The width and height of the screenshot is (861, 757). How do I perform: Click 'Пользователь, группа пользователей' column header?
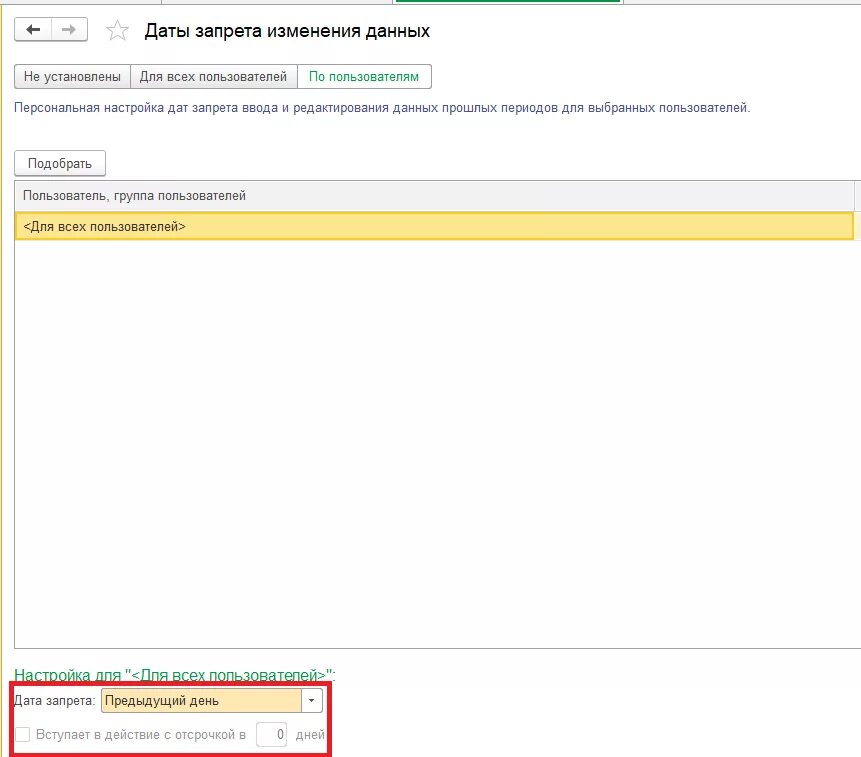434,195
